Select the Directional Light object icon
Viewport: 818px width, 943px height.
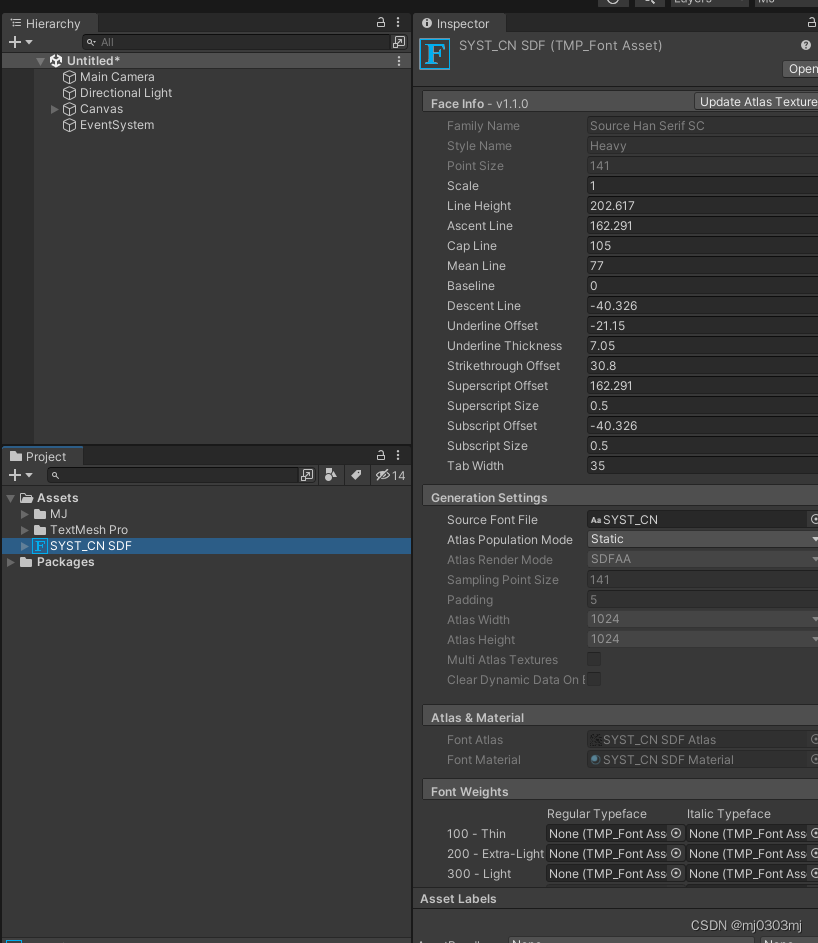pos(68,92)
